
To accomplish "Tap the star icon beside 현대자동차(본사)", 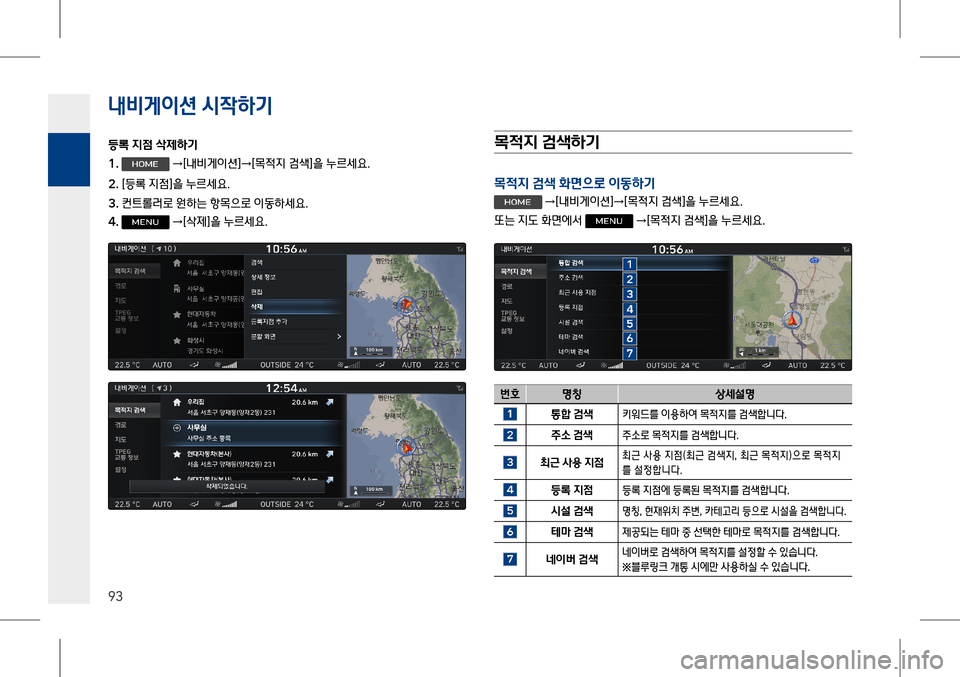I will (177, 454).
